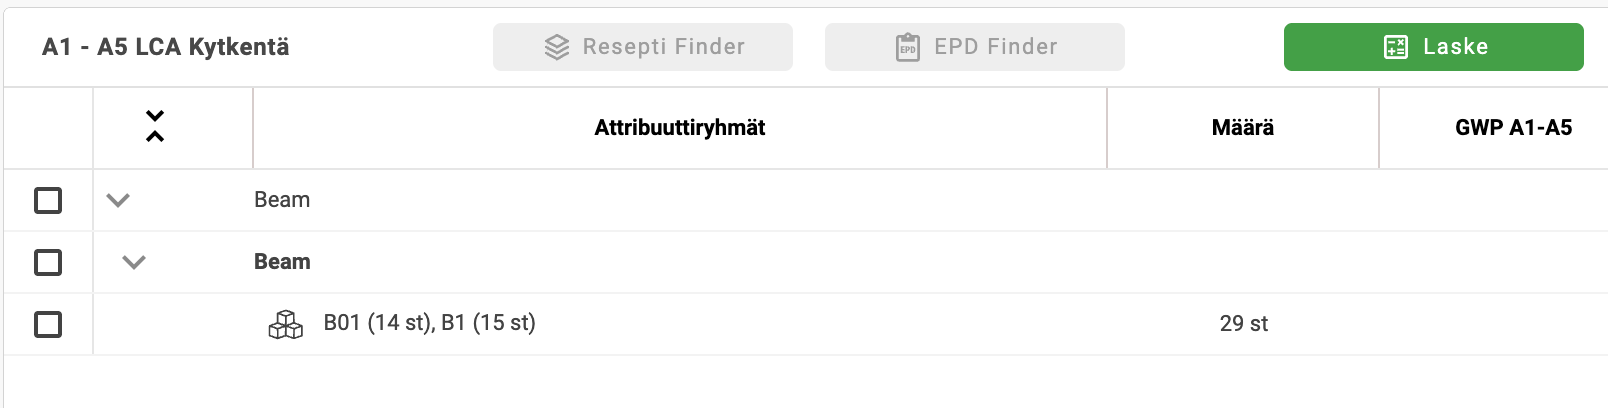Screen dimensions: 1608x408
Task: Select the top-level Beam row label
Action: click(x=282, y=200)
